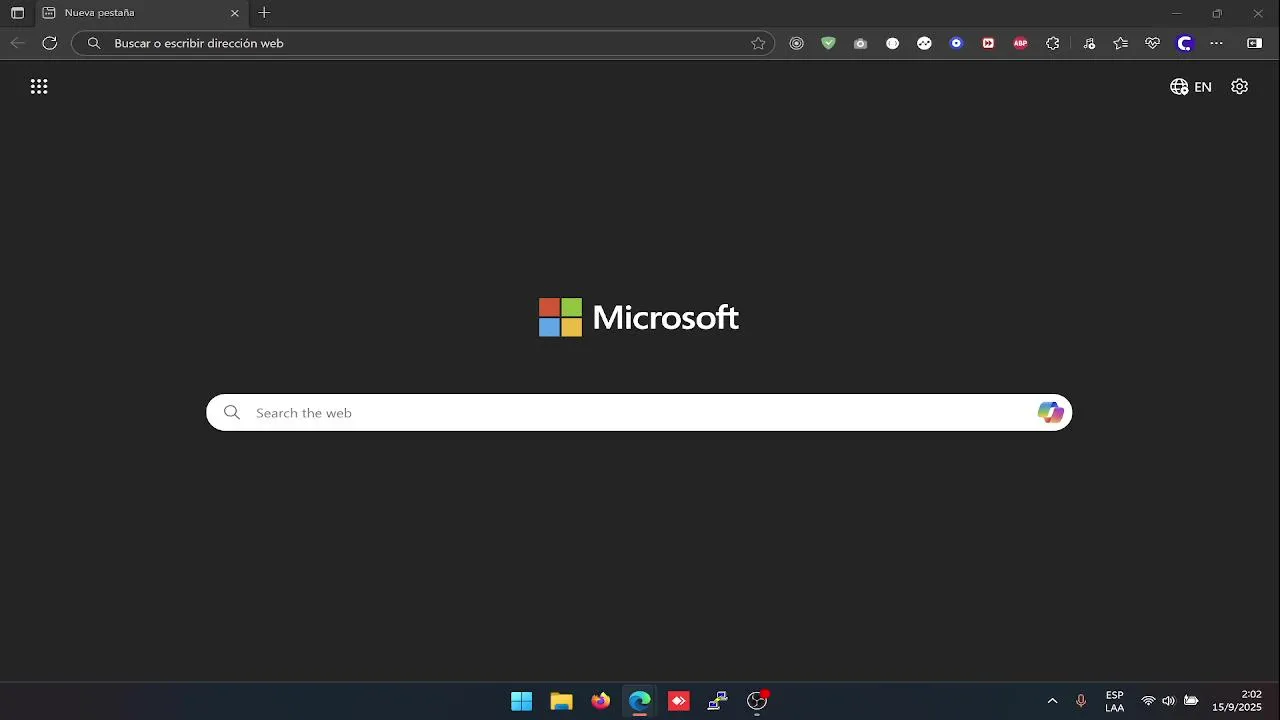Open the Favorites list icon
This screenshot has height=720, width=1280.
click(1121, 43)
